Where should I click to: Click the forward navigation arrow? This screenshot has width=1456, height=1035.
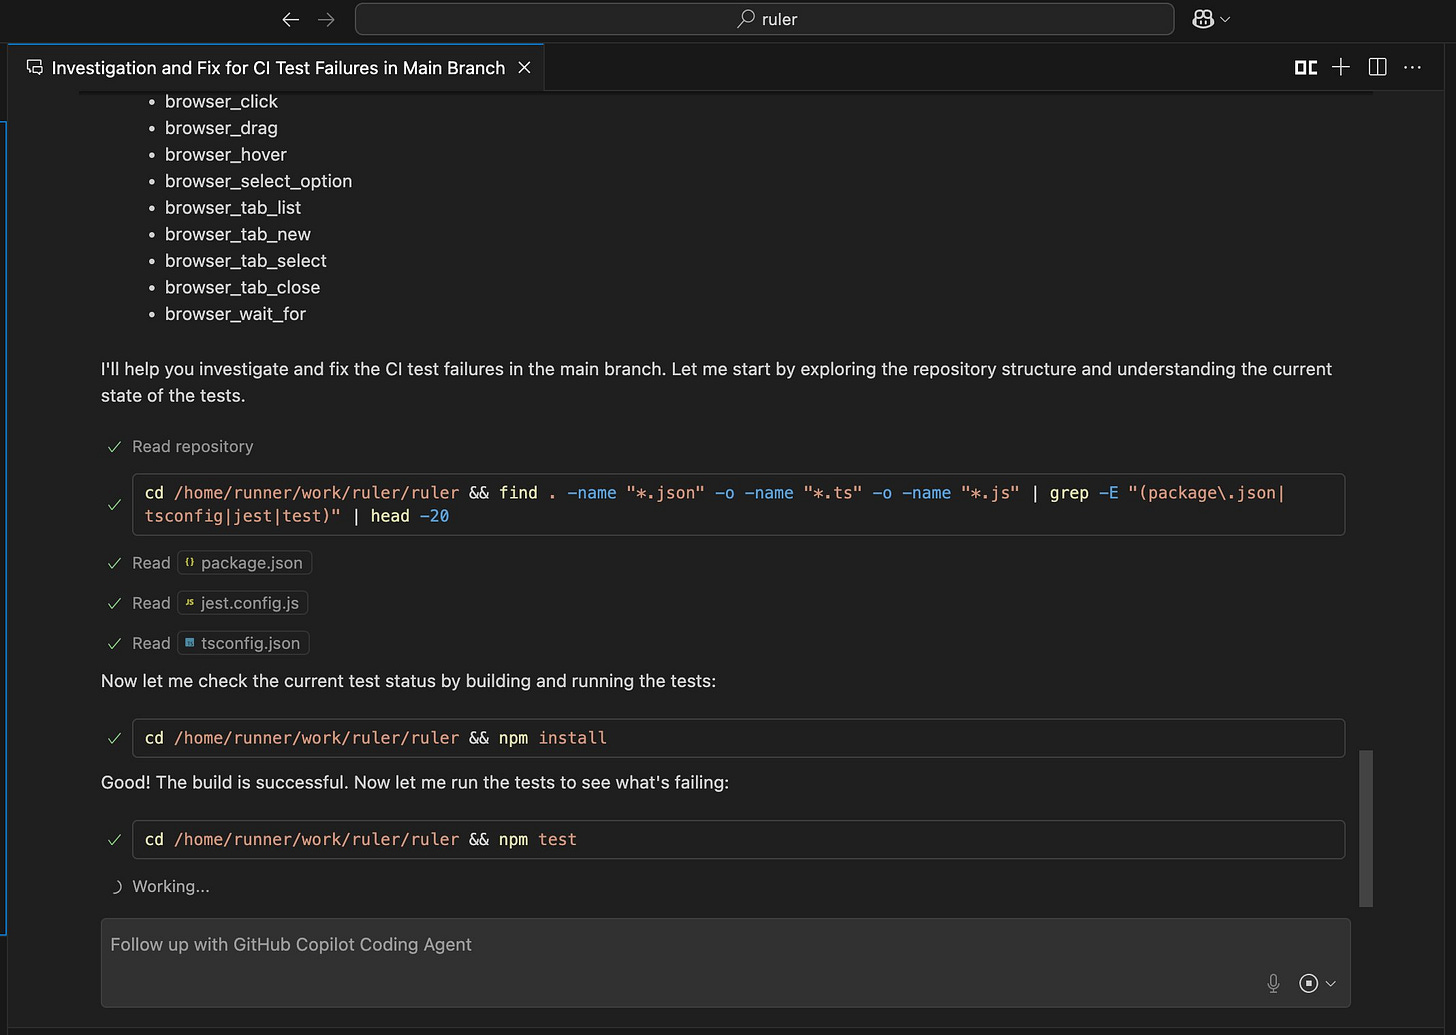pos(326,19)
